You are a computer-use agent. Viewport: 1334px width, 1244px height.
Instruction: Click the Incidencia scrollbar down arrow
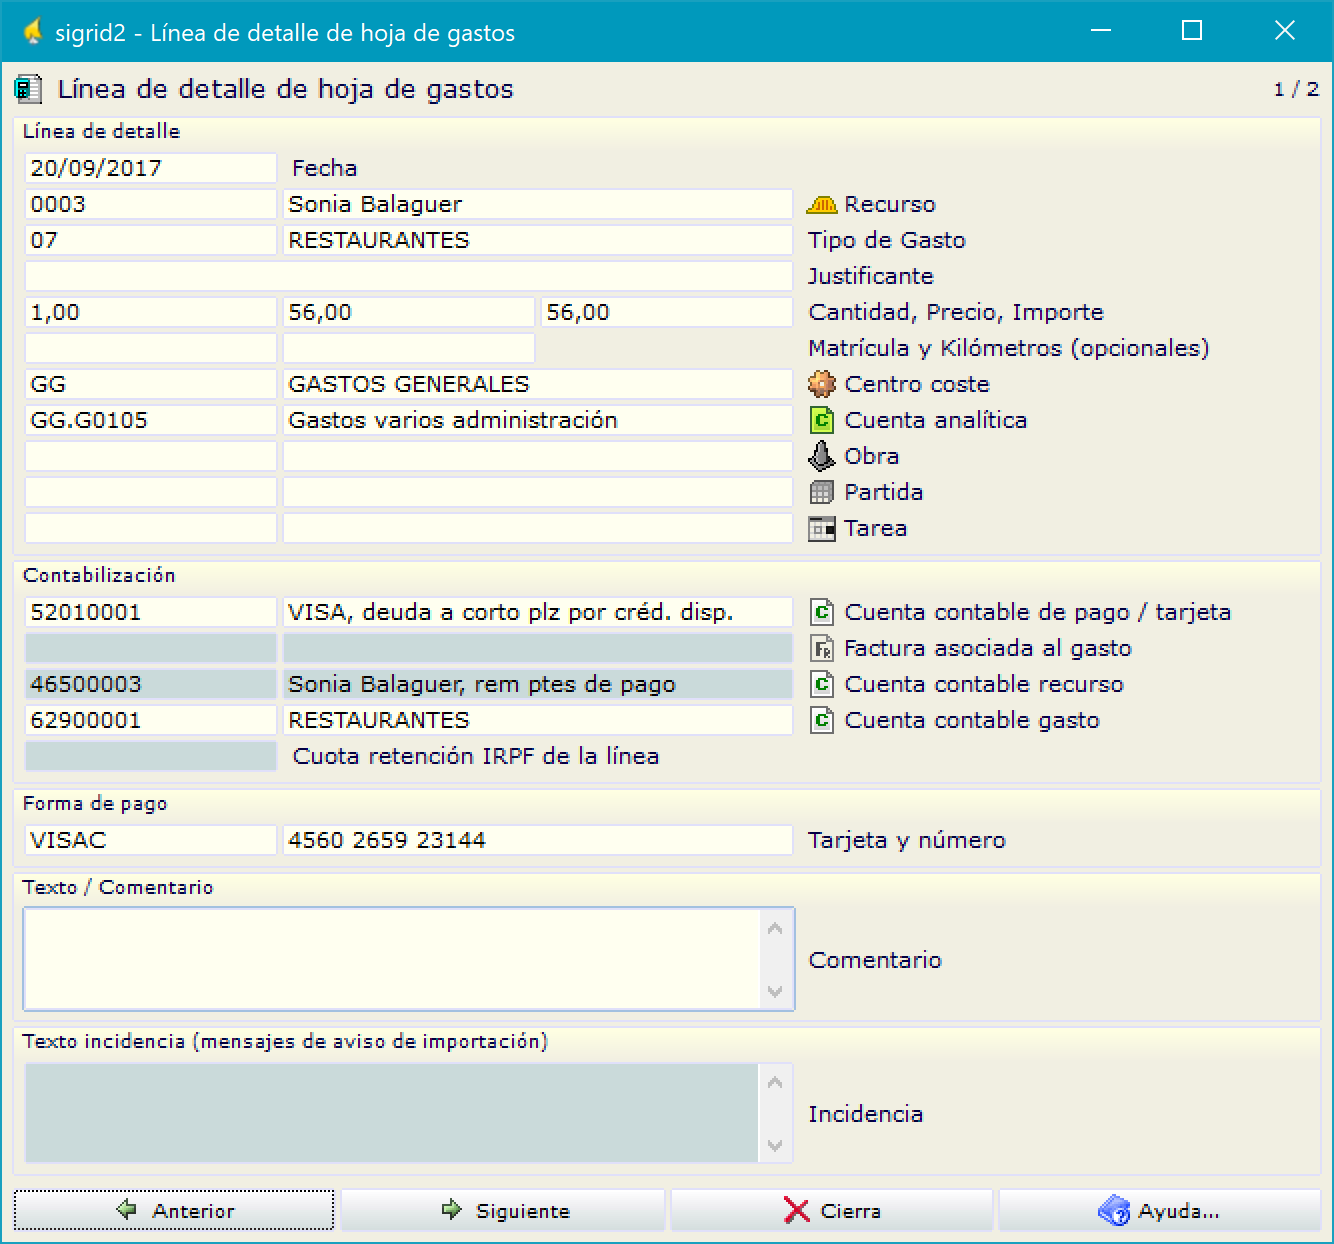point(775,1145)
